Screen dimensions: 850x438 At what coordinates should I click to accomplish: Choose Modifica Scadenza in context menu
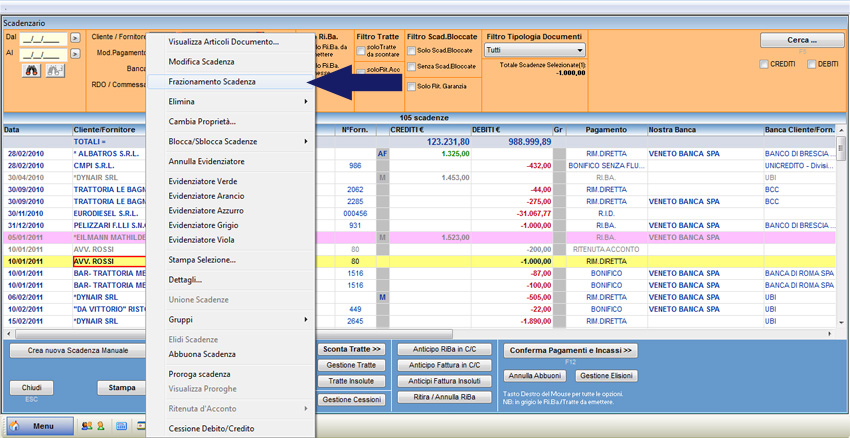pos(201,62)
